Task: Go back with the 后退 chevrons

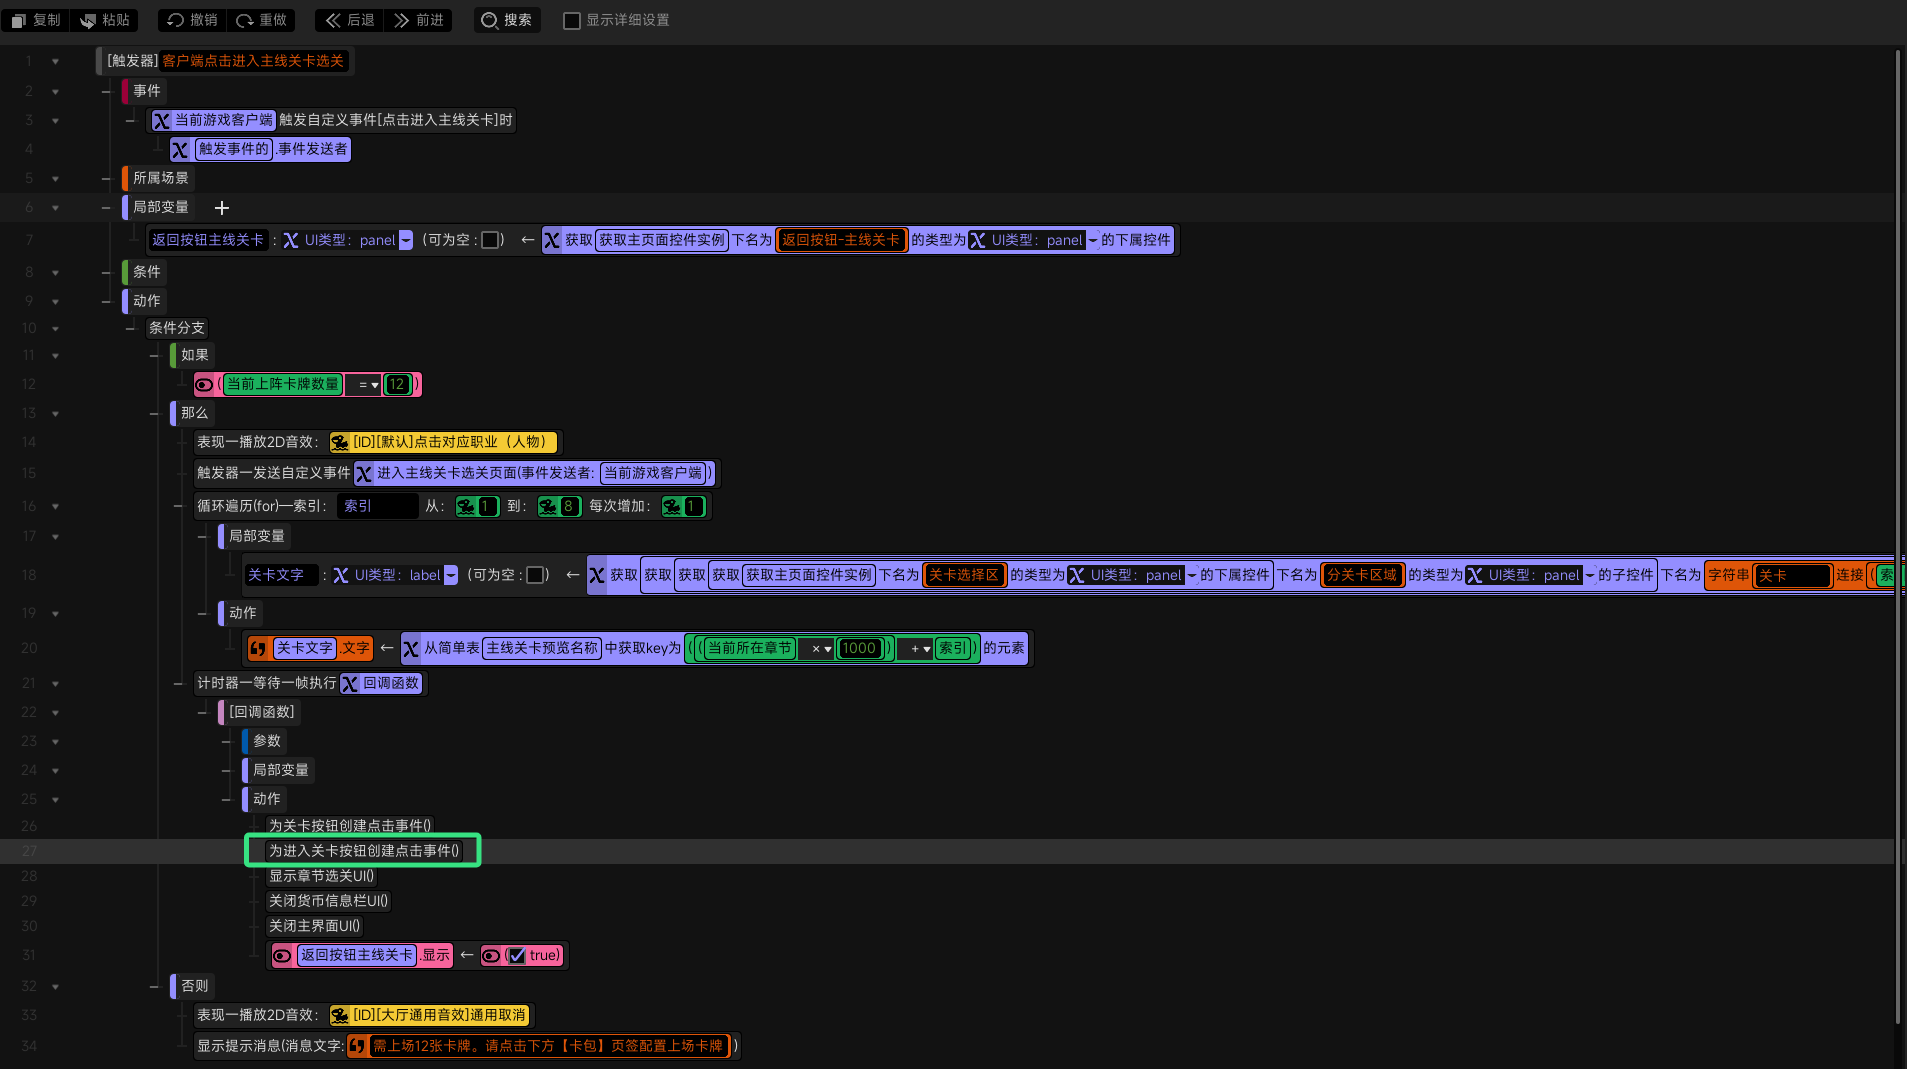Action: coord(333,20)
